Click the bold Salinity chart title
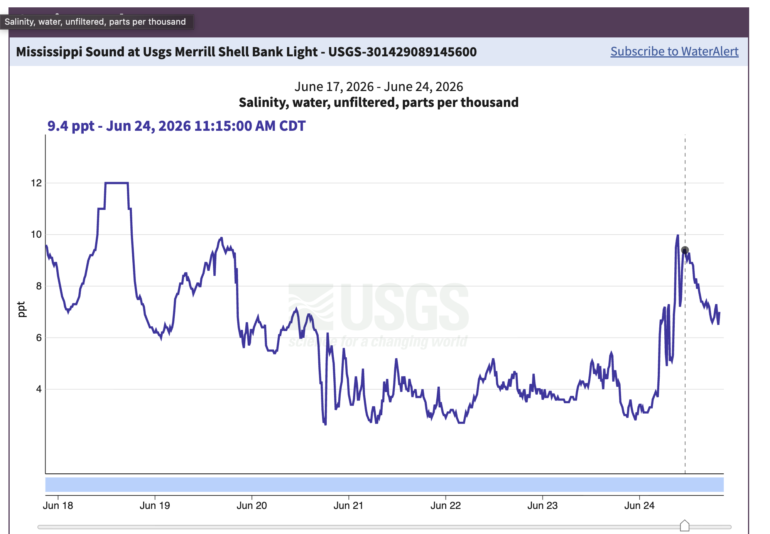The height and width of the screenshot is (534, 770). pyautogui.click(x=379, y=102)
